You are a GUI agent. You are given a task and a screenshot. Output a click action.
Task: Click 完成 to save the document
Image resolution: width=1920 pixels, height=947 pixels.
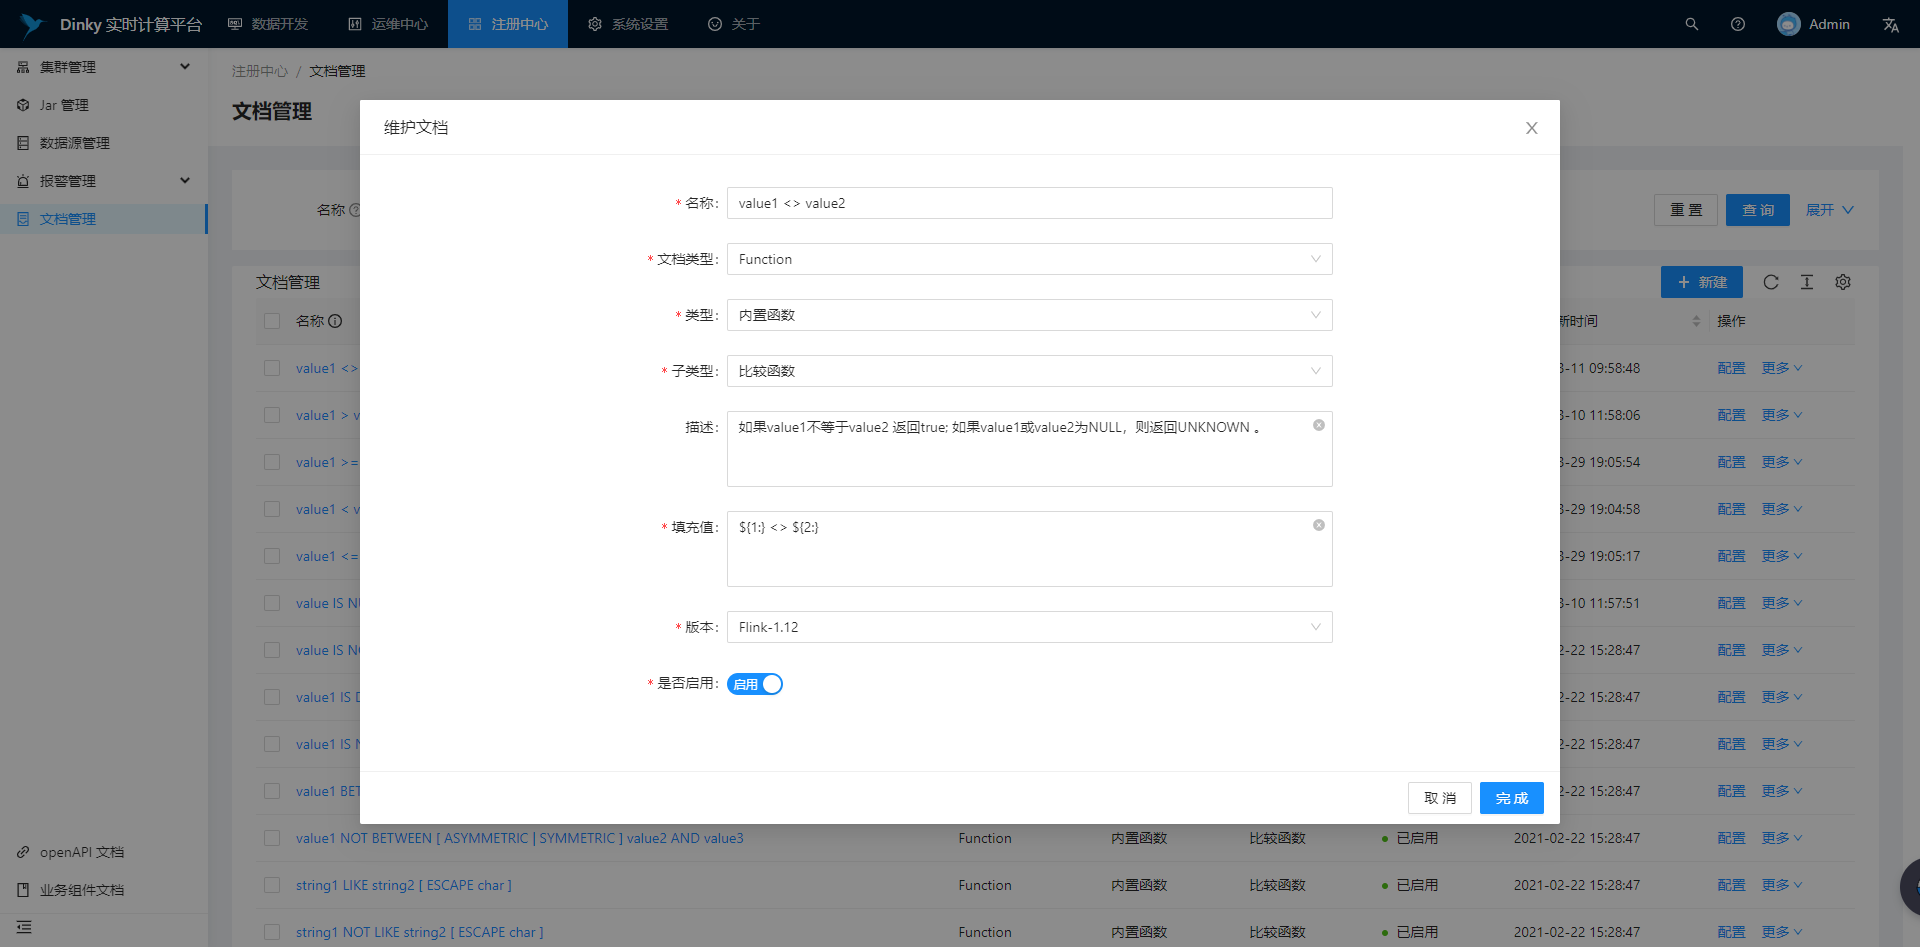(x=1512, y=798)
